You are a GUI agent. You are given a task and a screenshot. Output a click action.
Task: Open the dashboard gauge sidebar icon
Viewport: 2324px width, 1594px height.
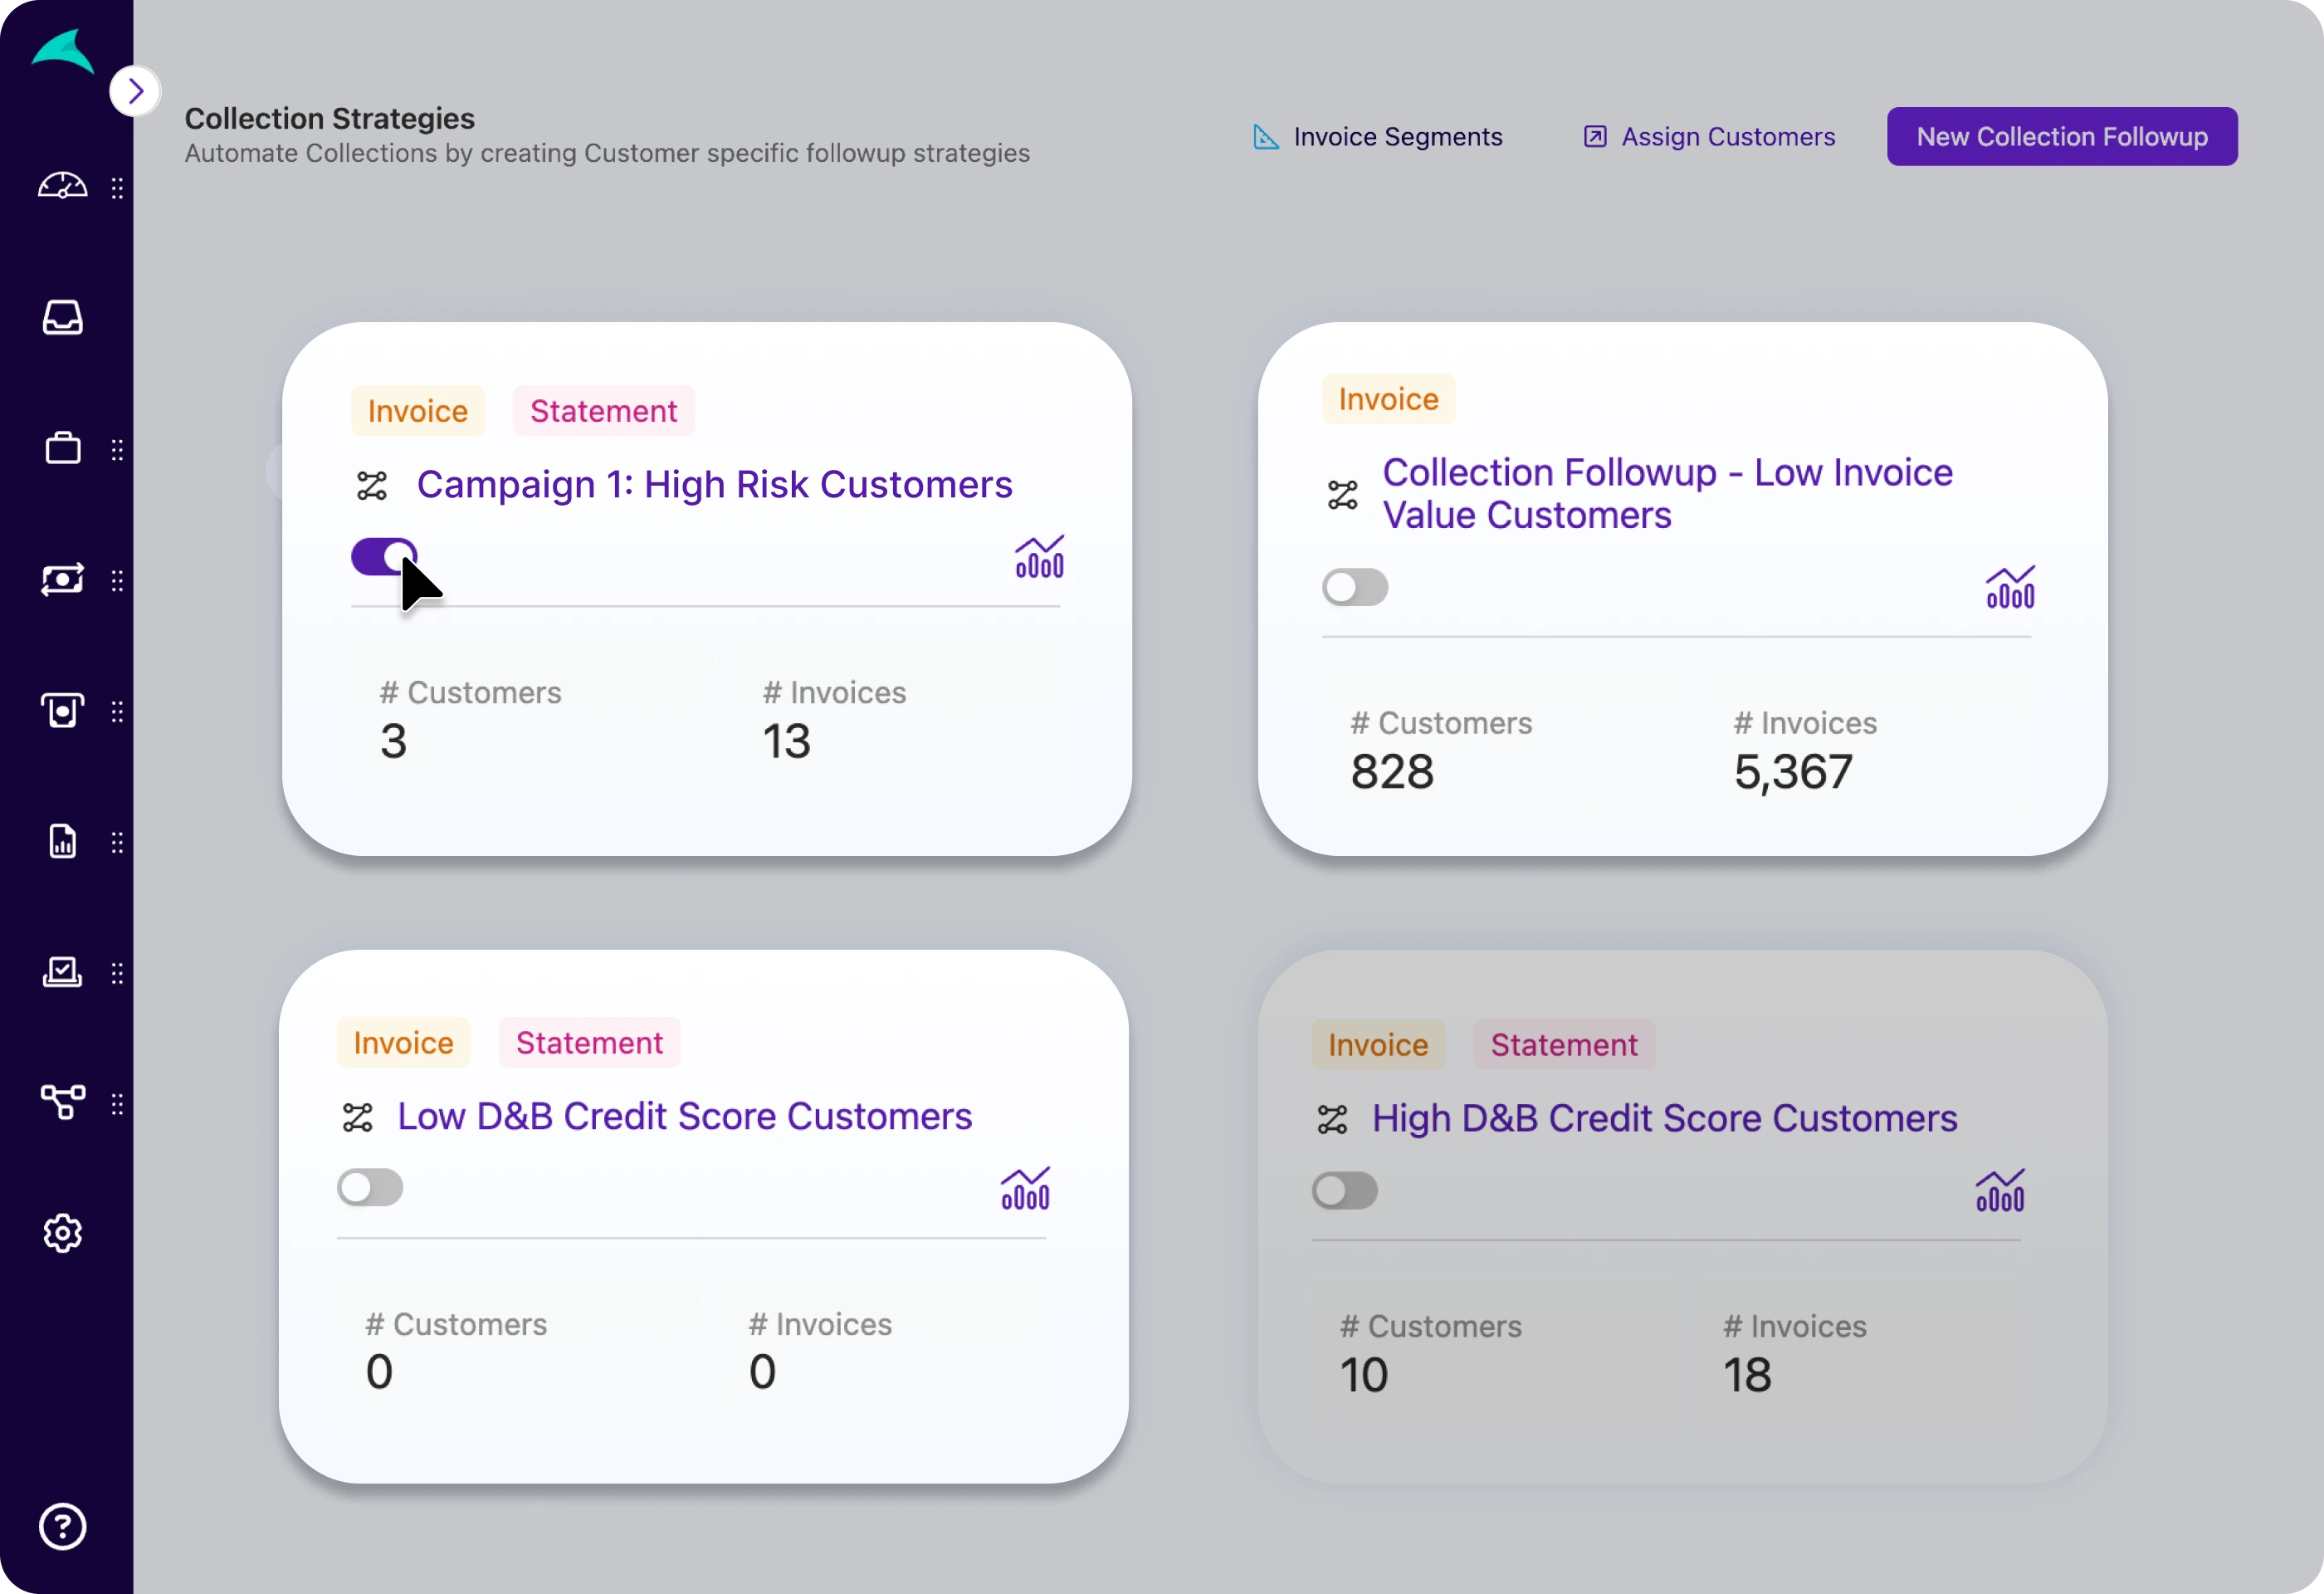(x=62, y=187)
